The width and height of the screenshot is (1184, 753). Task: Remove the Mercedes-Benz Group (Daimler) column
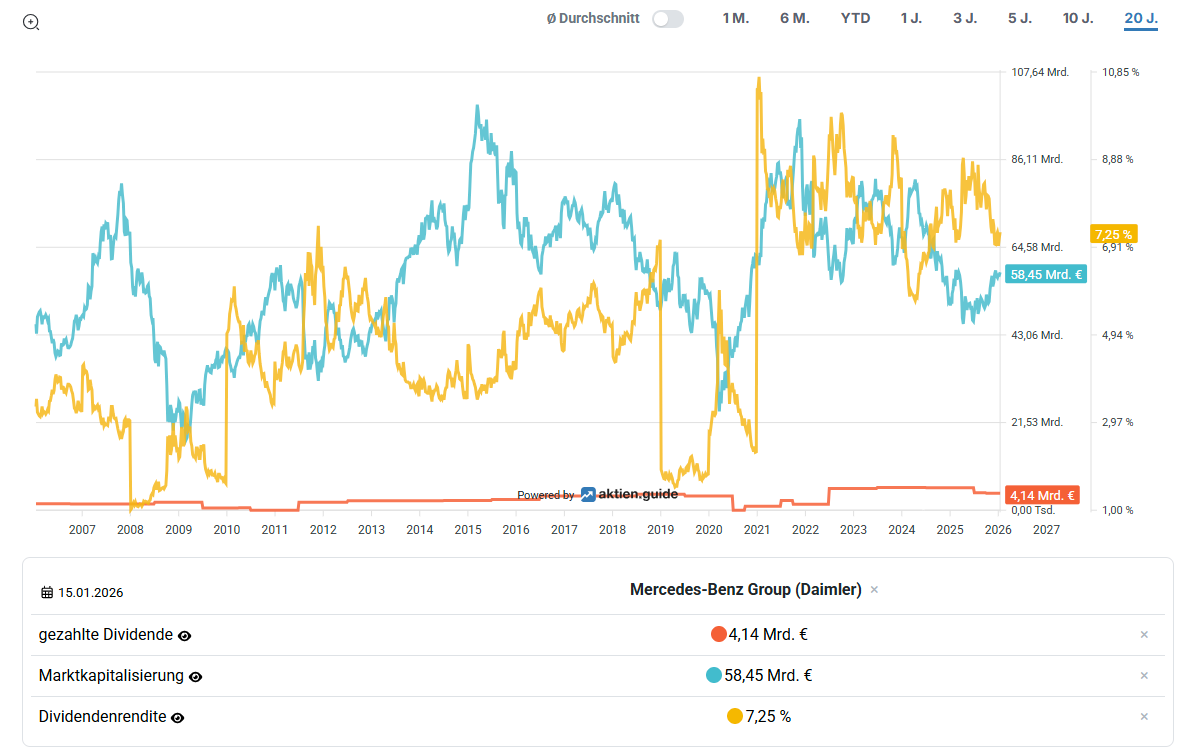[x=874, y=590]
